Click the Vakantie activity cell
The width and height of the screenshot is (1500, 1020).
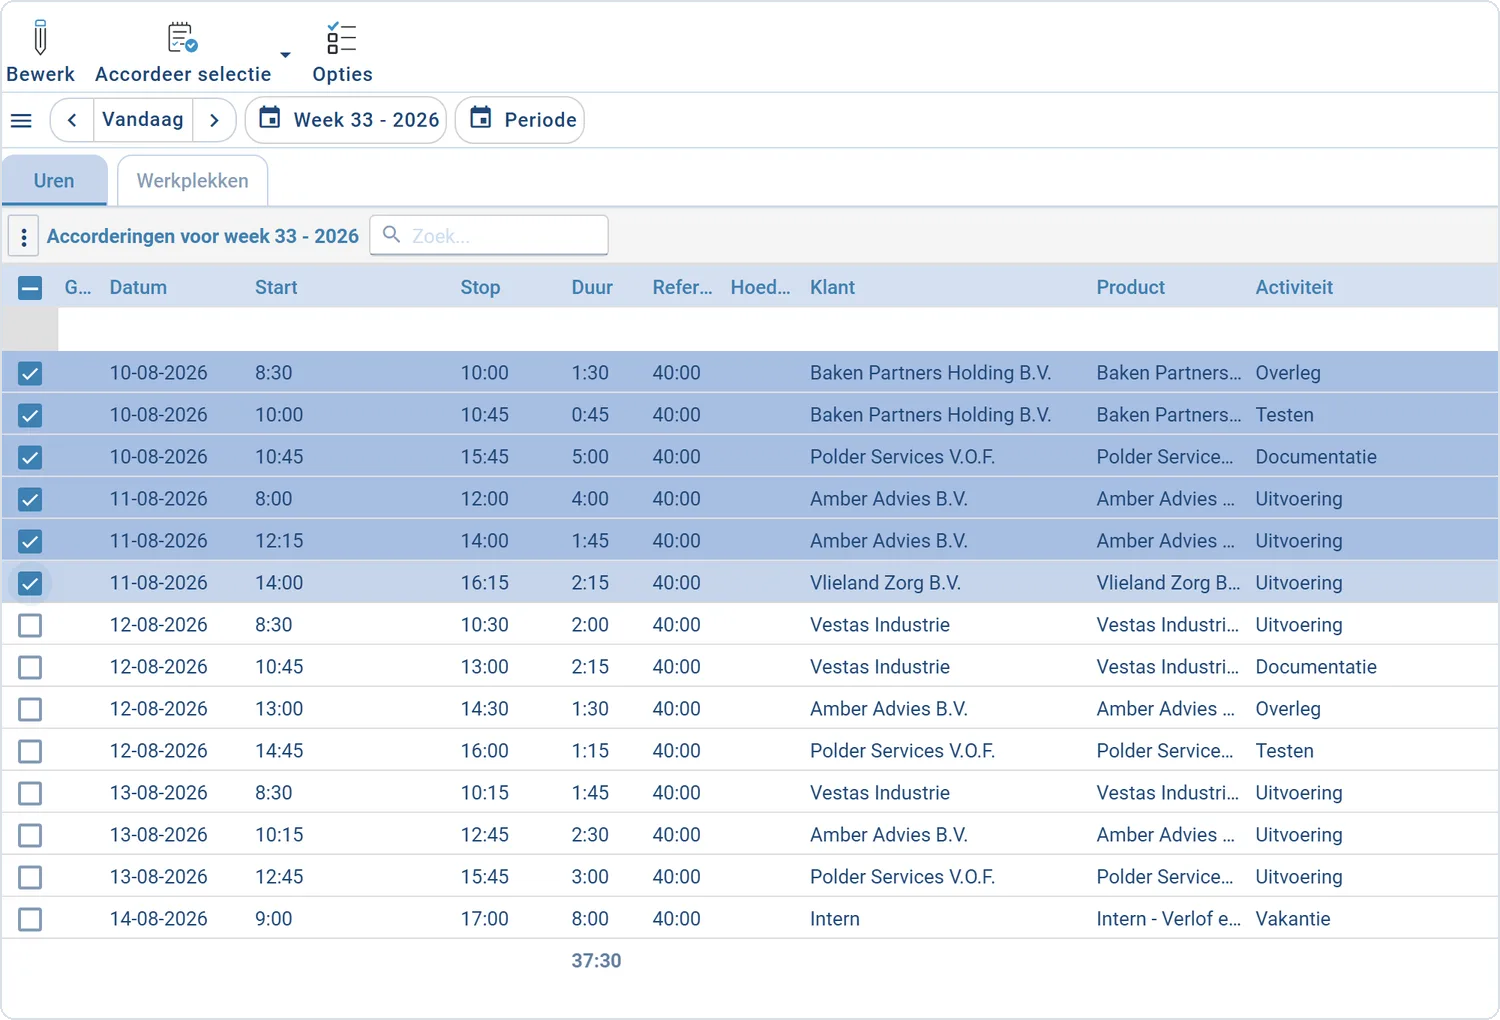click(x=1292, y=919)
